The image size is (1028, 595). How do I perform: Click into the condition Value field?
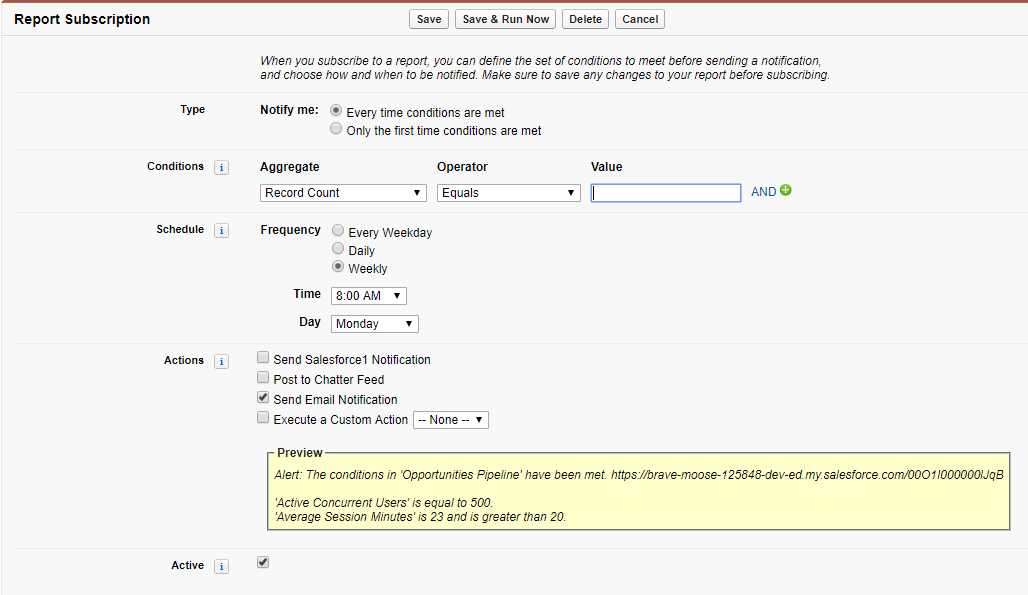click(x=666, y=193)
